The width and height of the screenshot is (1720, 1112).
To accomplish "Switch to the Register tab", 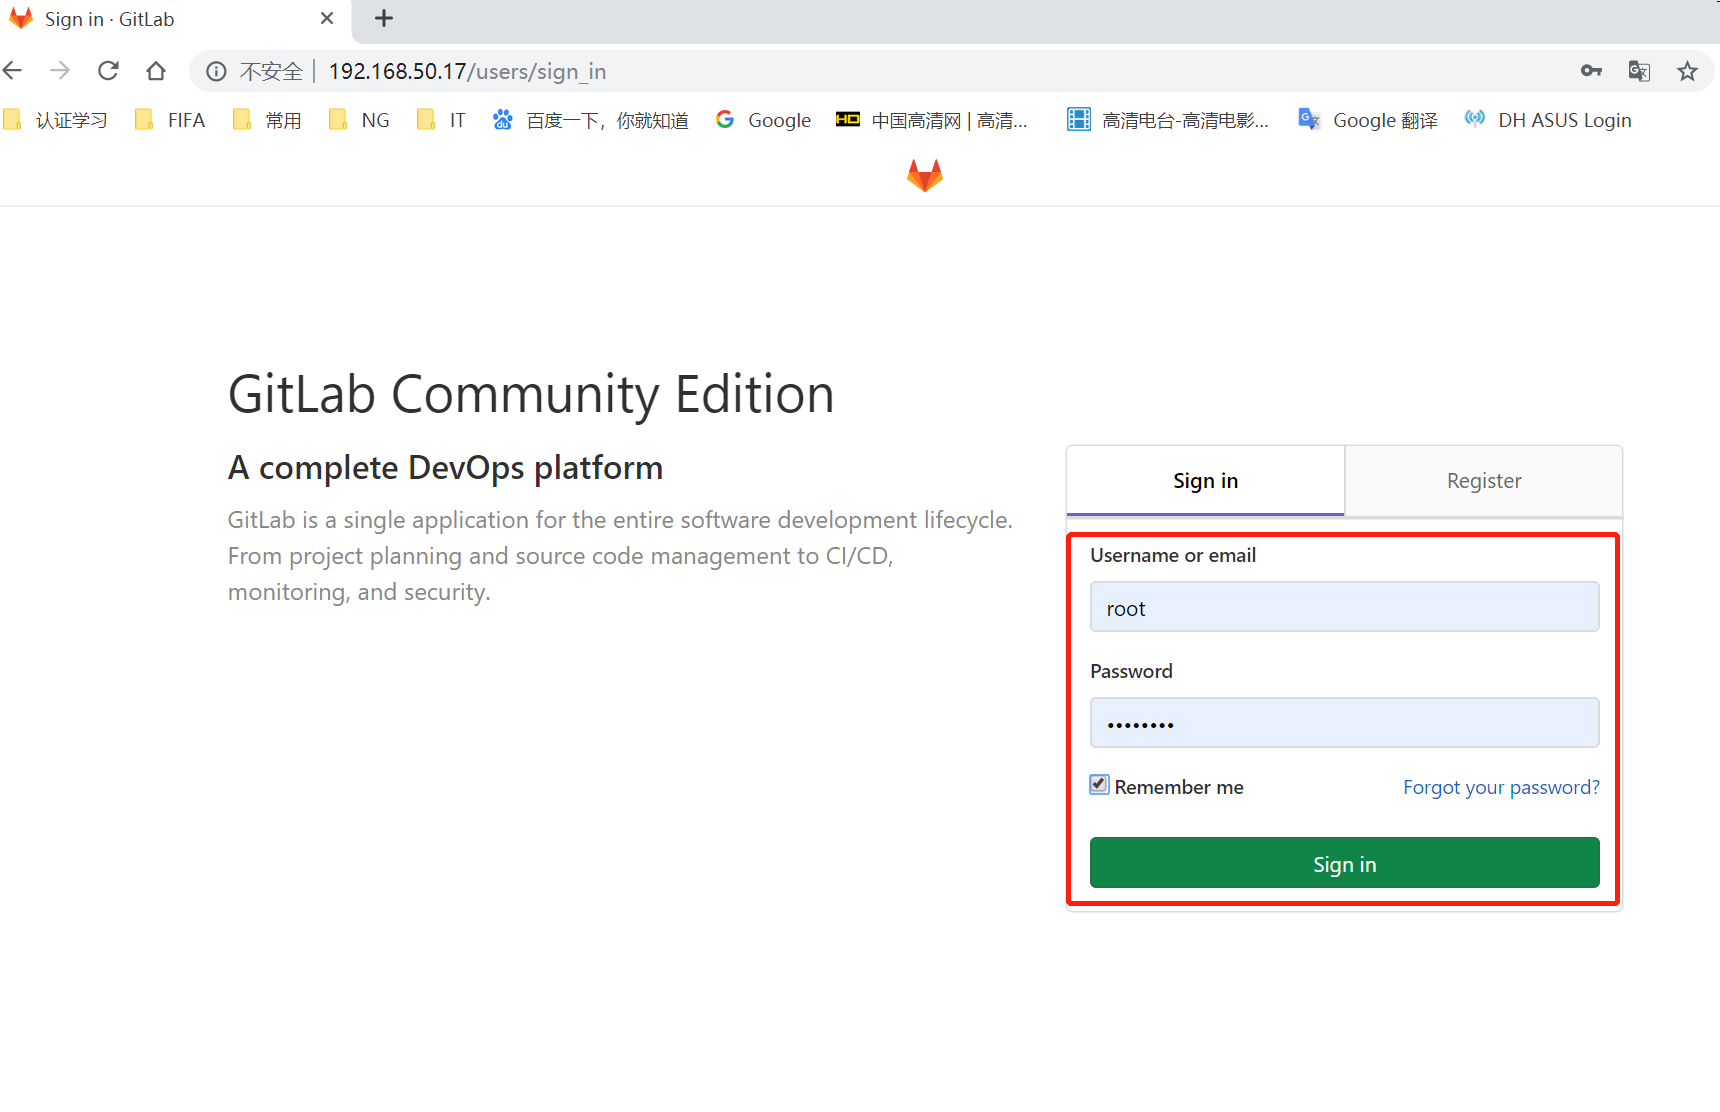I will tap(1484, 481).
